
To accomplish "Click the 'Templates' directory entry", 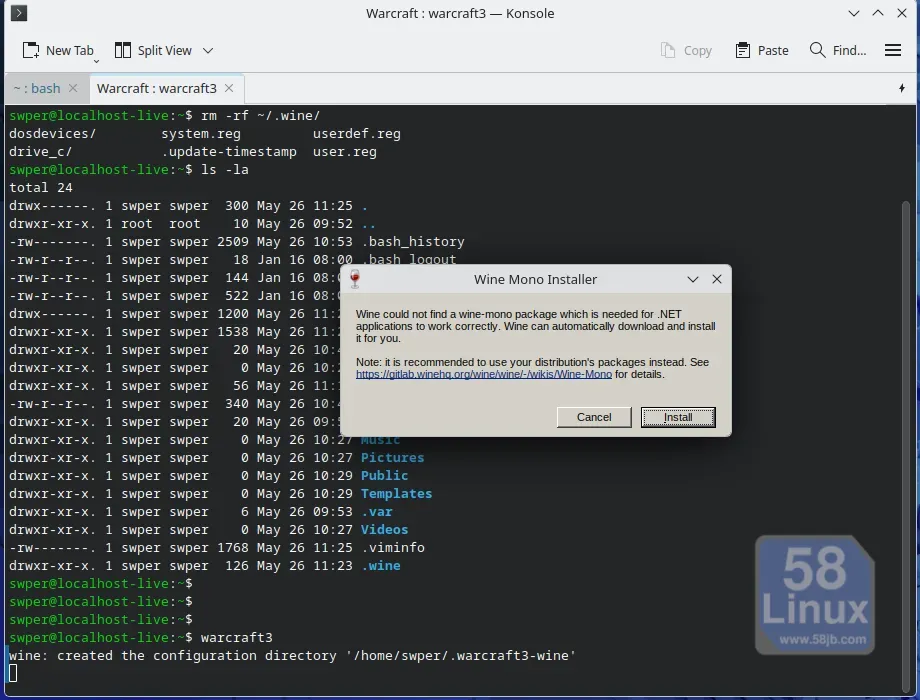I will coord(397,494).
